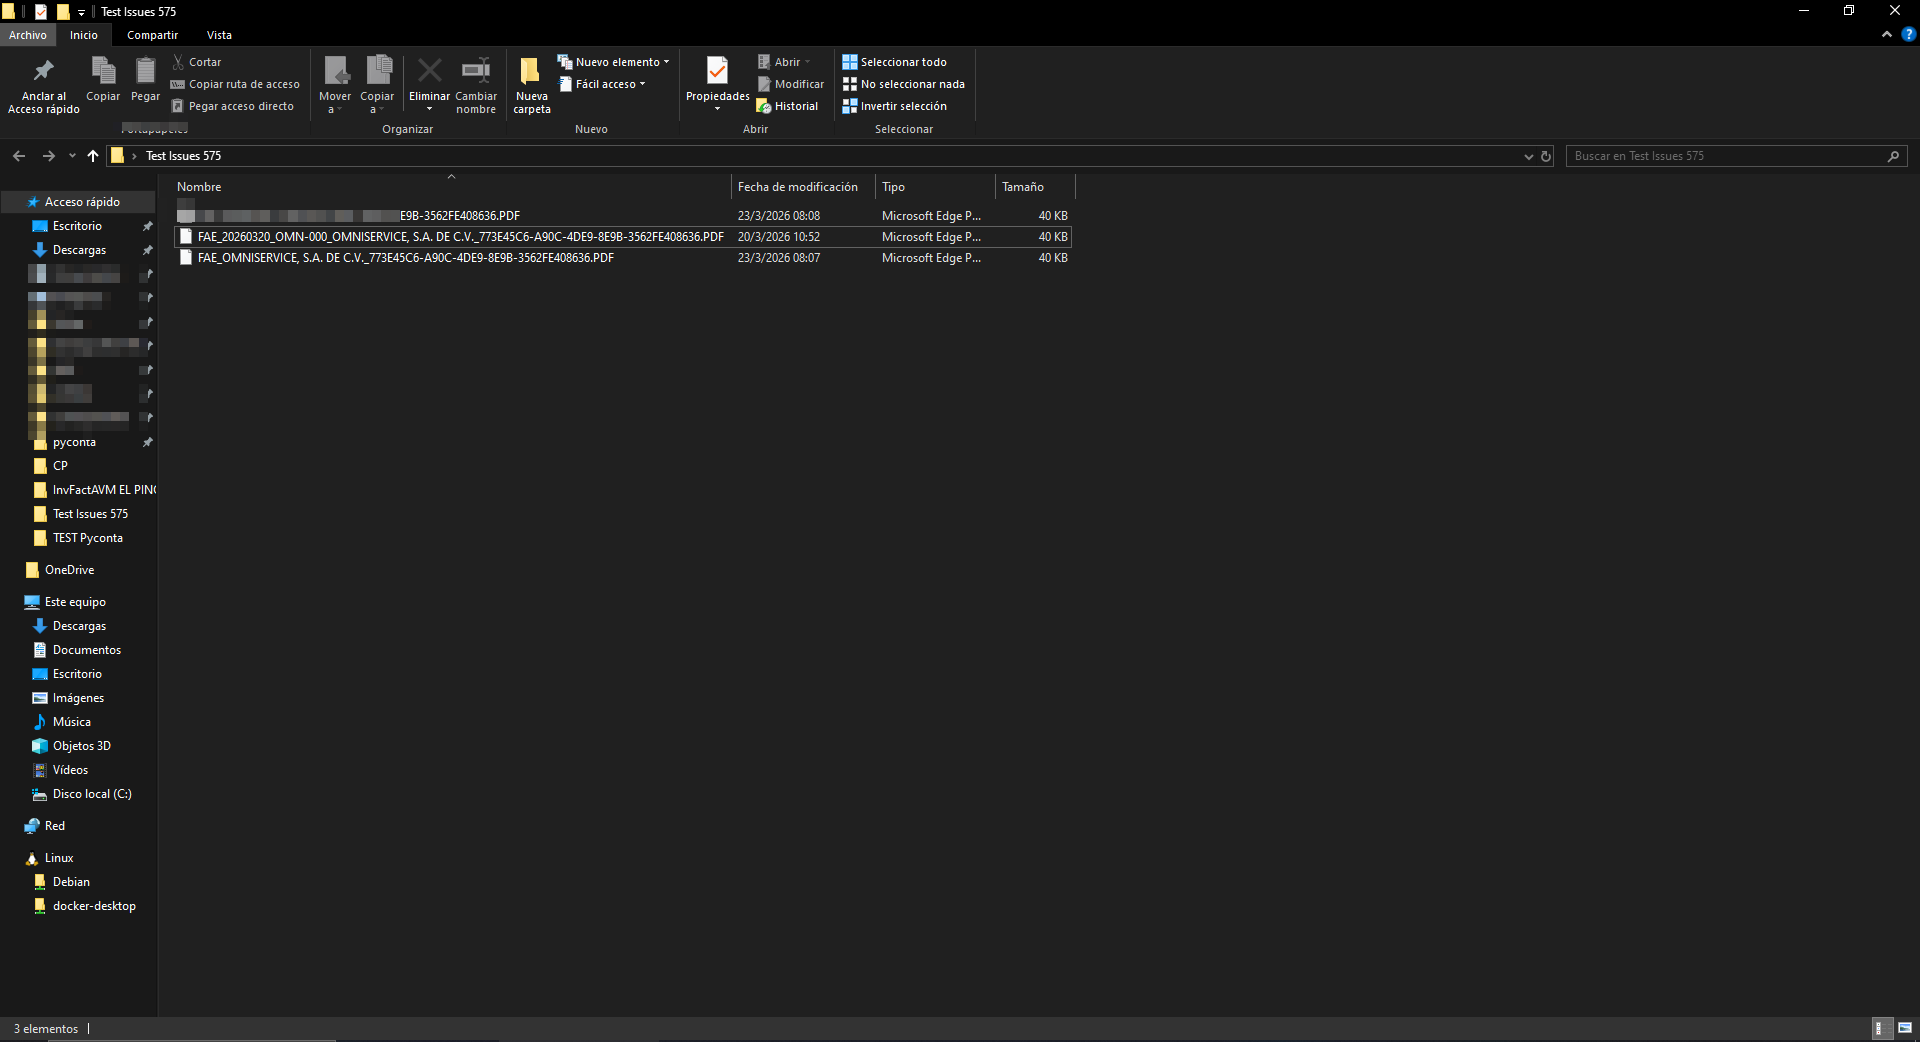
Task: Click the Pegar ribbon icon
Action: coord(145,71)
